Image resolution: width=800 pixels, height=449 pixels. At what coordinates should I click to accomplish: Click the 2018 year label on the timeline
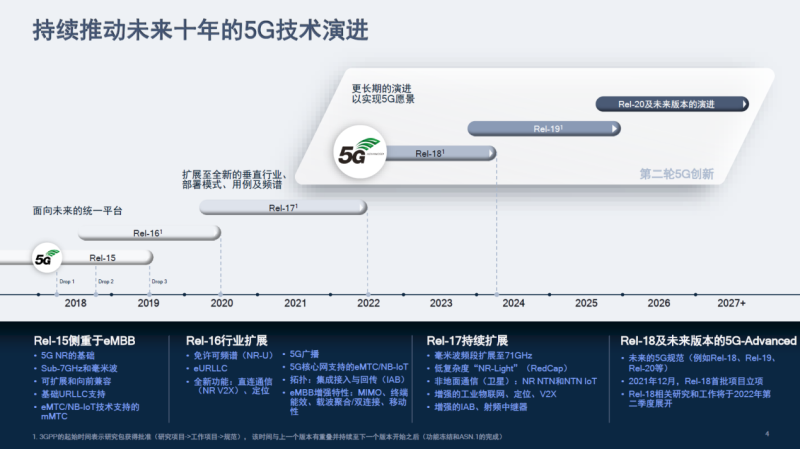pyautogui.click(x=76, y=302)
